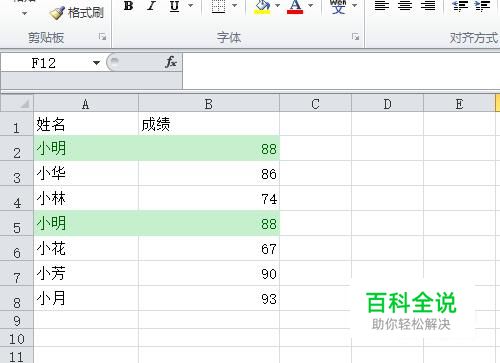The height and width of the screenshot is (363, 500).
Task: Select row 7 header
Action: click(x=17, y=273)
